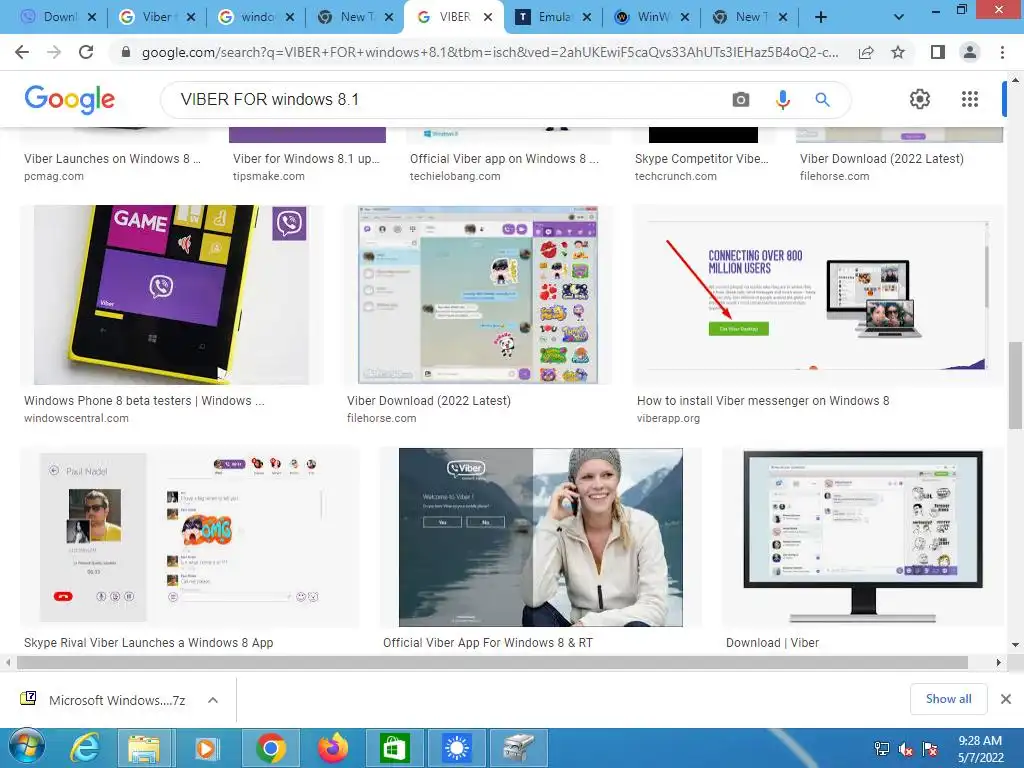
Task: Open 'Viber for Windows 8.1 up...' result
Action: (x=306, y=159)
